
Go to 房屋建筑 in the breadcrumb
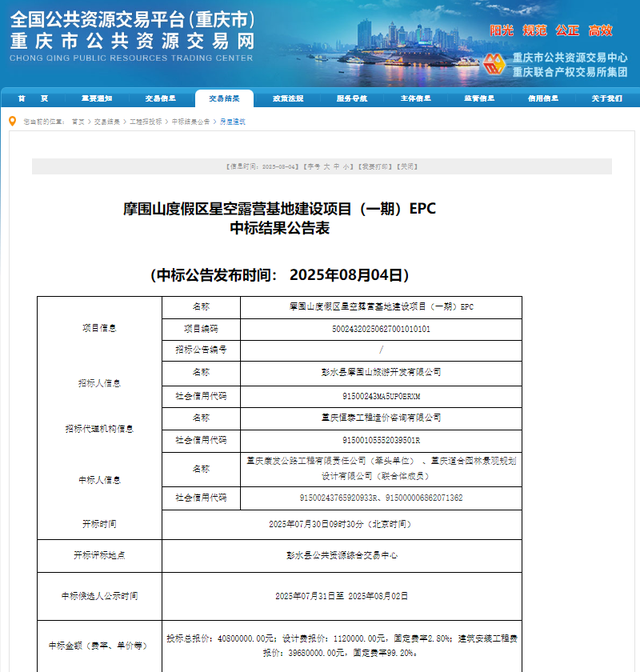(232, 122)
